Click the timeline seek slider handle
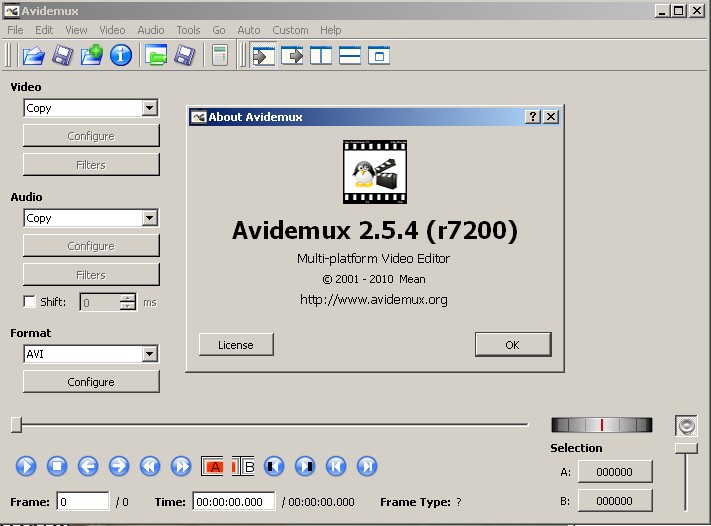This screenshot has height=526, width=711. 16,425
